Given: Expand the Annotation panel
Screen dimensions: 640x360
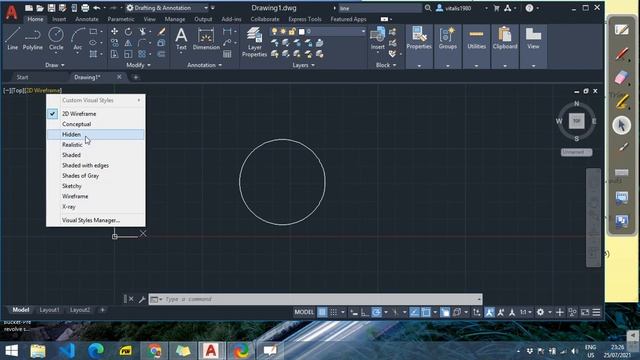Looking at the screenshot, I should [204, 65].
